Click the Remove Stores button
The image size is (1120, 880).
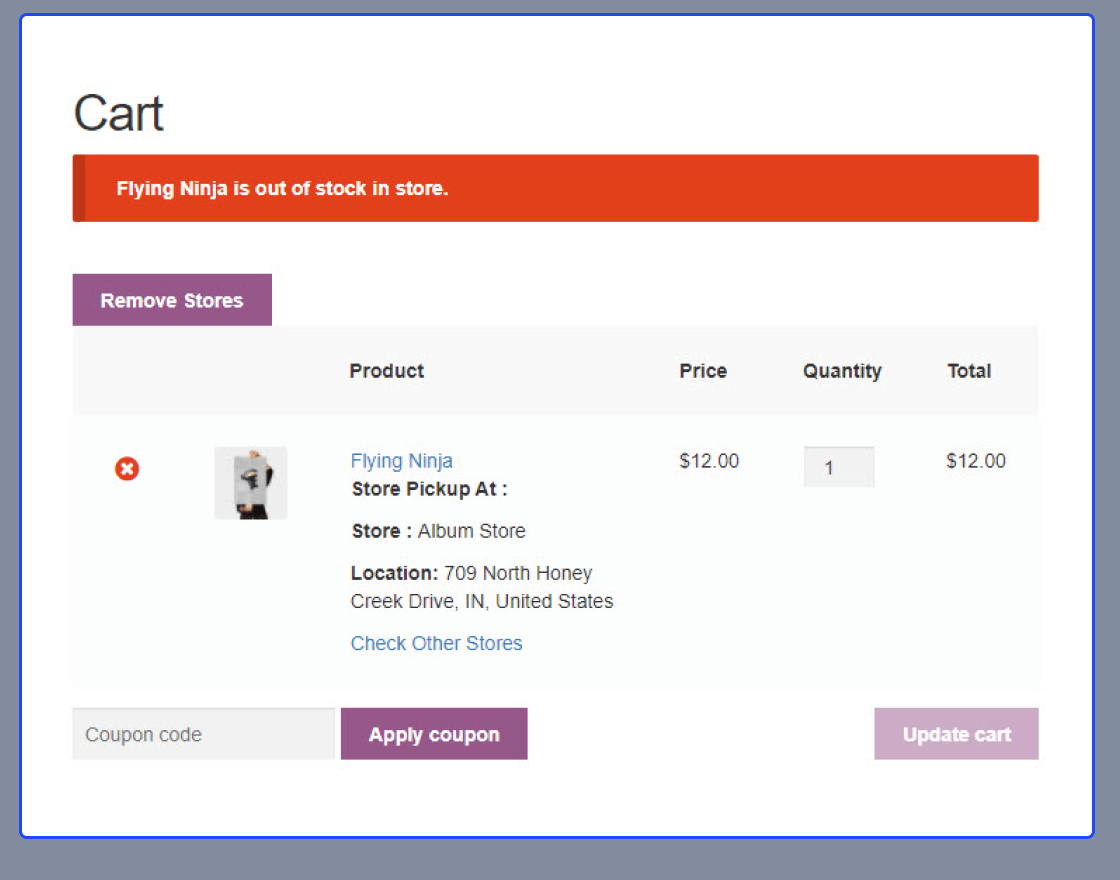point(171,299)
